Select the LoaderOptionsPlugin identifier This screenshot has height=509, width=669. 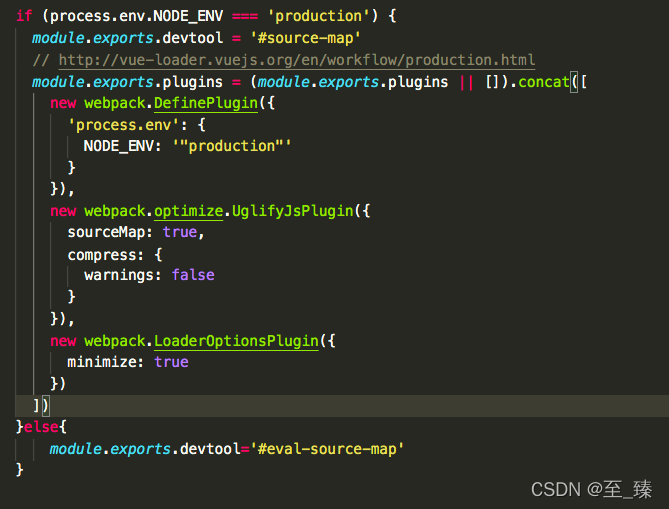236,341
